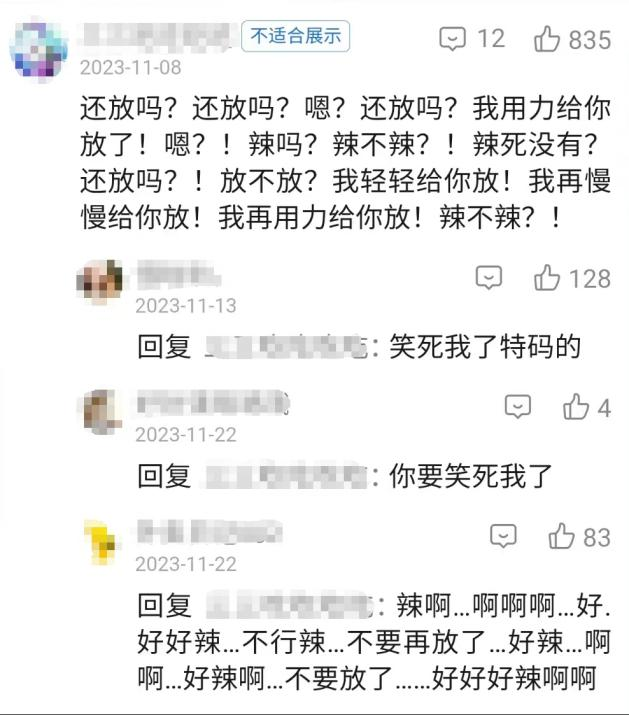Open avatar of the 2023-11-13 replier
This screenshot has width=629, height=715.
99,279
